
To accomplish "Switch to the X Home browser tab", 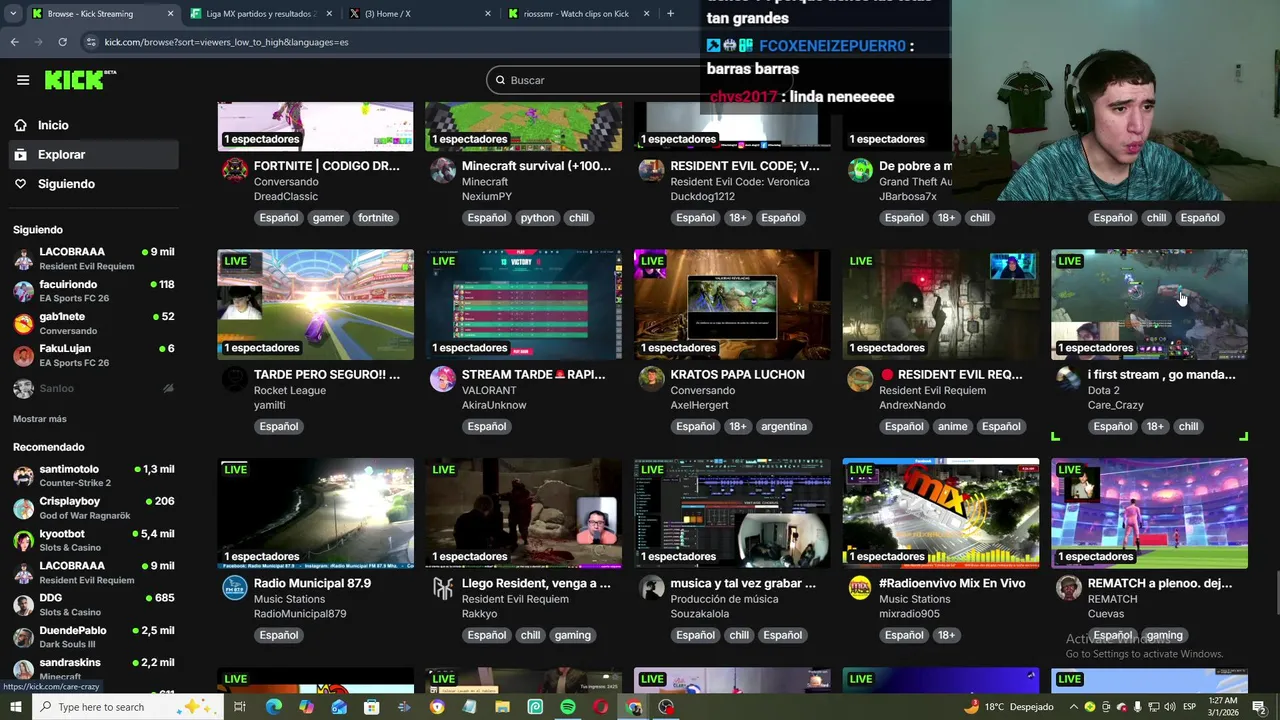I will pyautogui.click(x=418, y=14).
